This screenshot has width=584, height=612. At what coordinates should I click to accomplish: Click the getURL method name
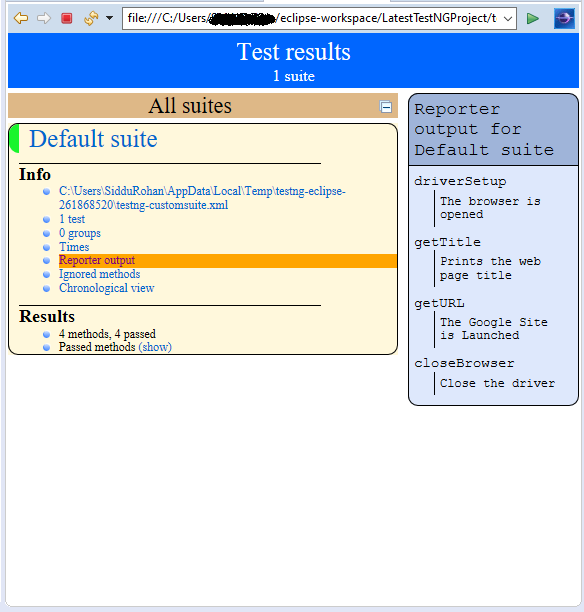coord(439,303)
